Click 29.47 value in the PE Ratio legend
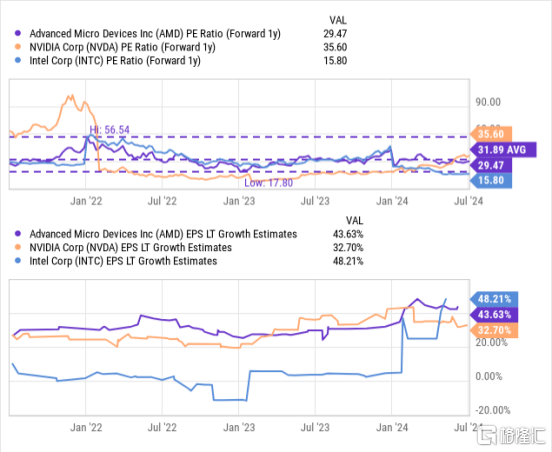The height and width of the screenshot is (452, 552). 335,33
